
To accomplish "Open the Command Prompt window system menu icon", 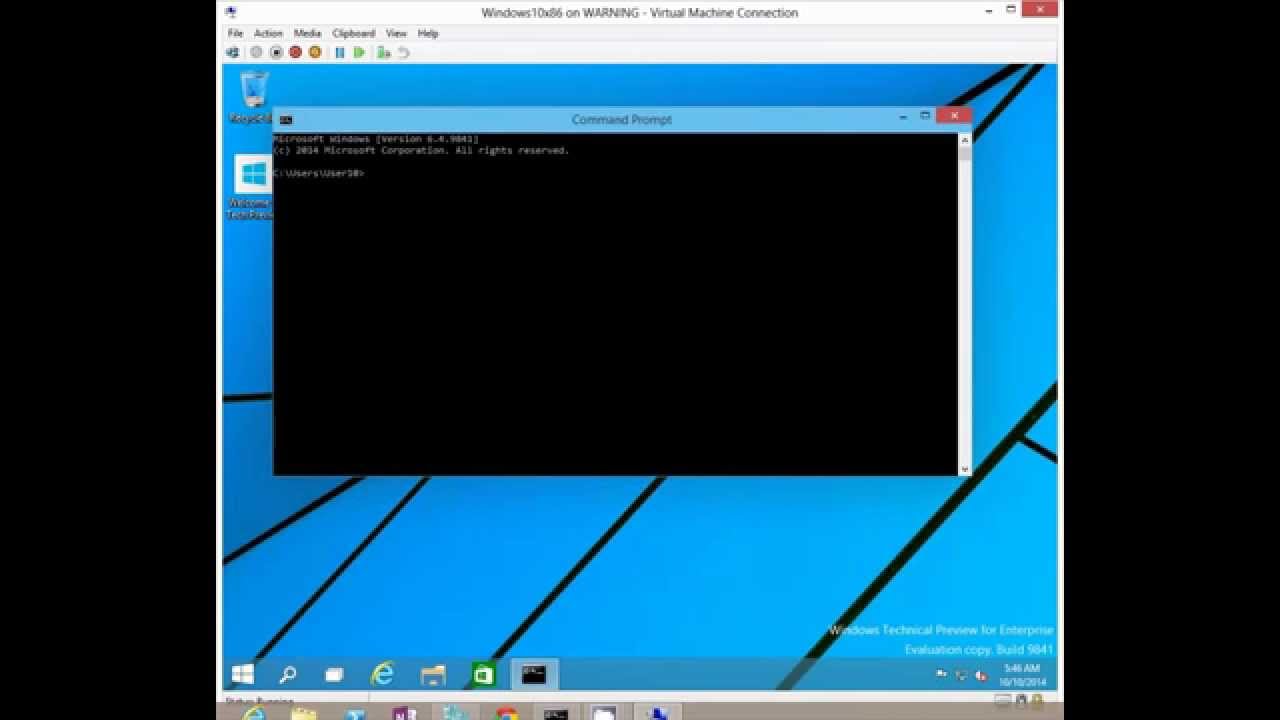I will 286,119.
